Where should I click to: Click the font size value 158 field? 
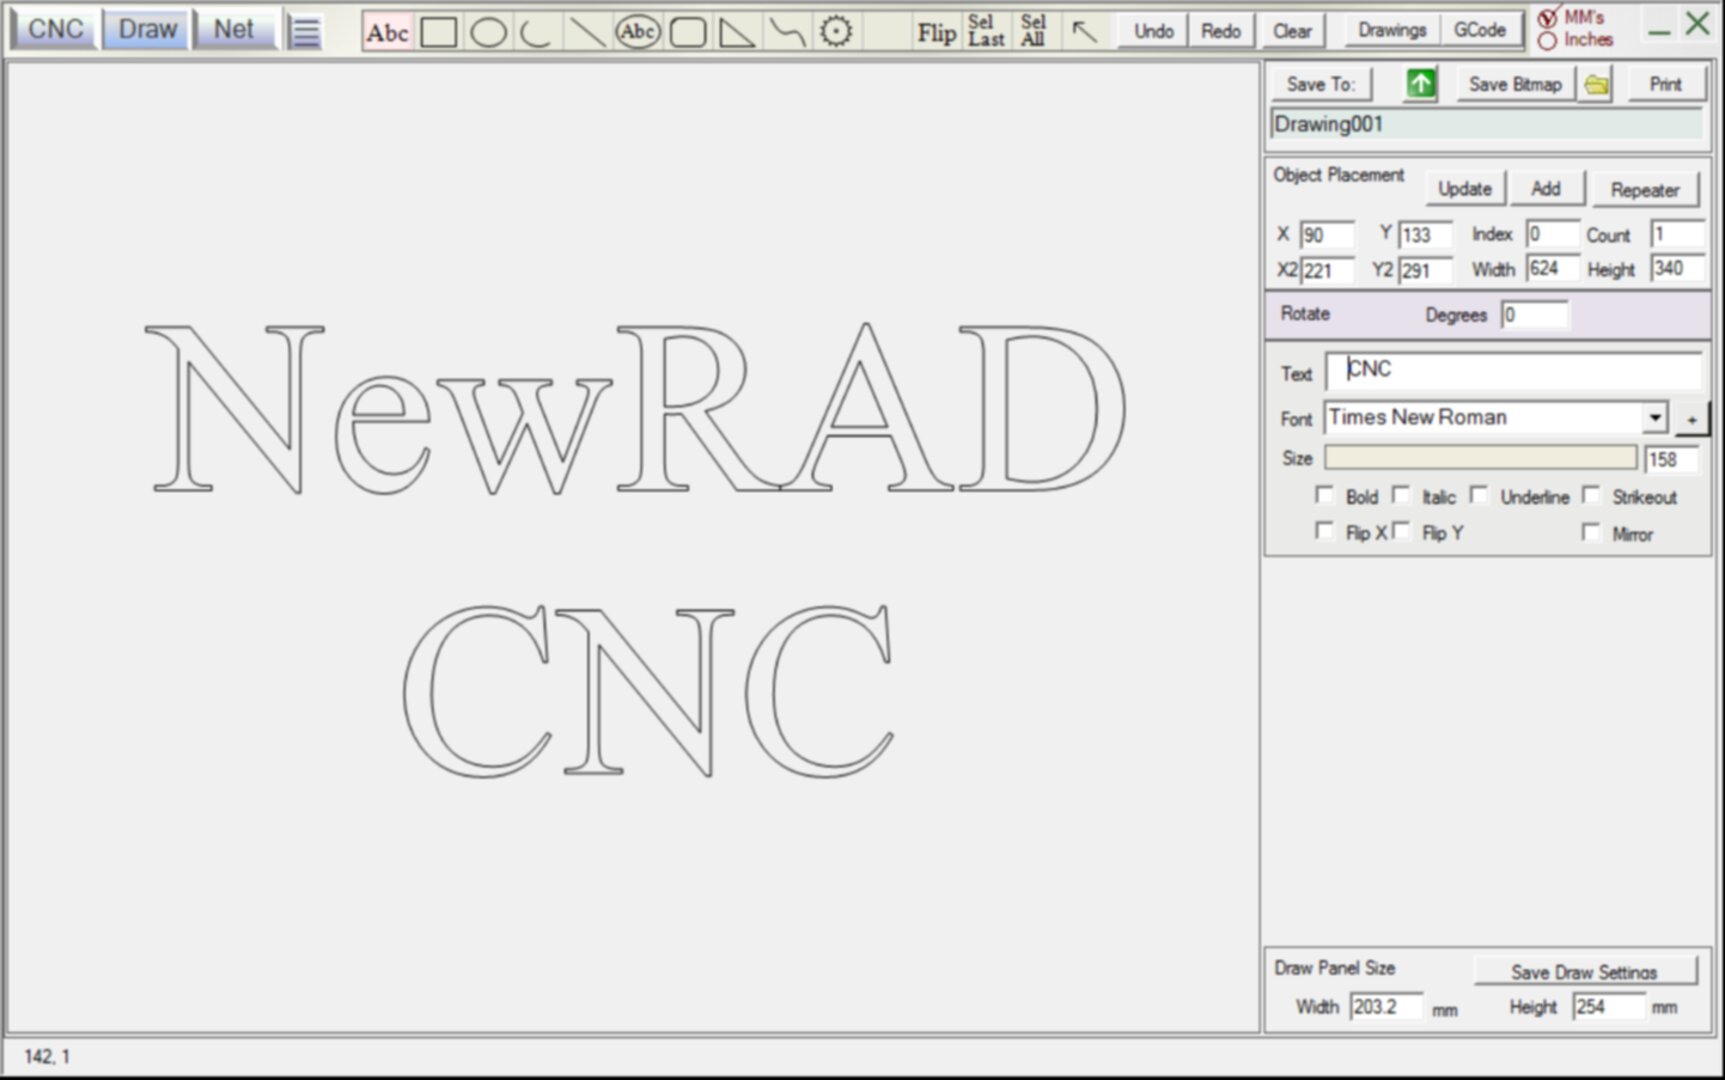click(x=1672, y=459)
